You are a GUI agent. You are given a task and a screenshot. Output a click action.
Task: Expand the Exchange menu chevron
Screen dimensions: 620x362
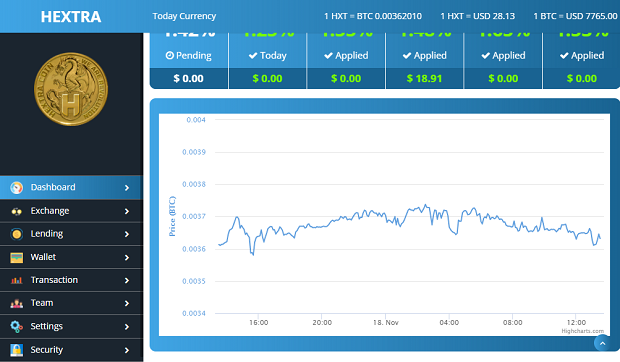point(127,211)
